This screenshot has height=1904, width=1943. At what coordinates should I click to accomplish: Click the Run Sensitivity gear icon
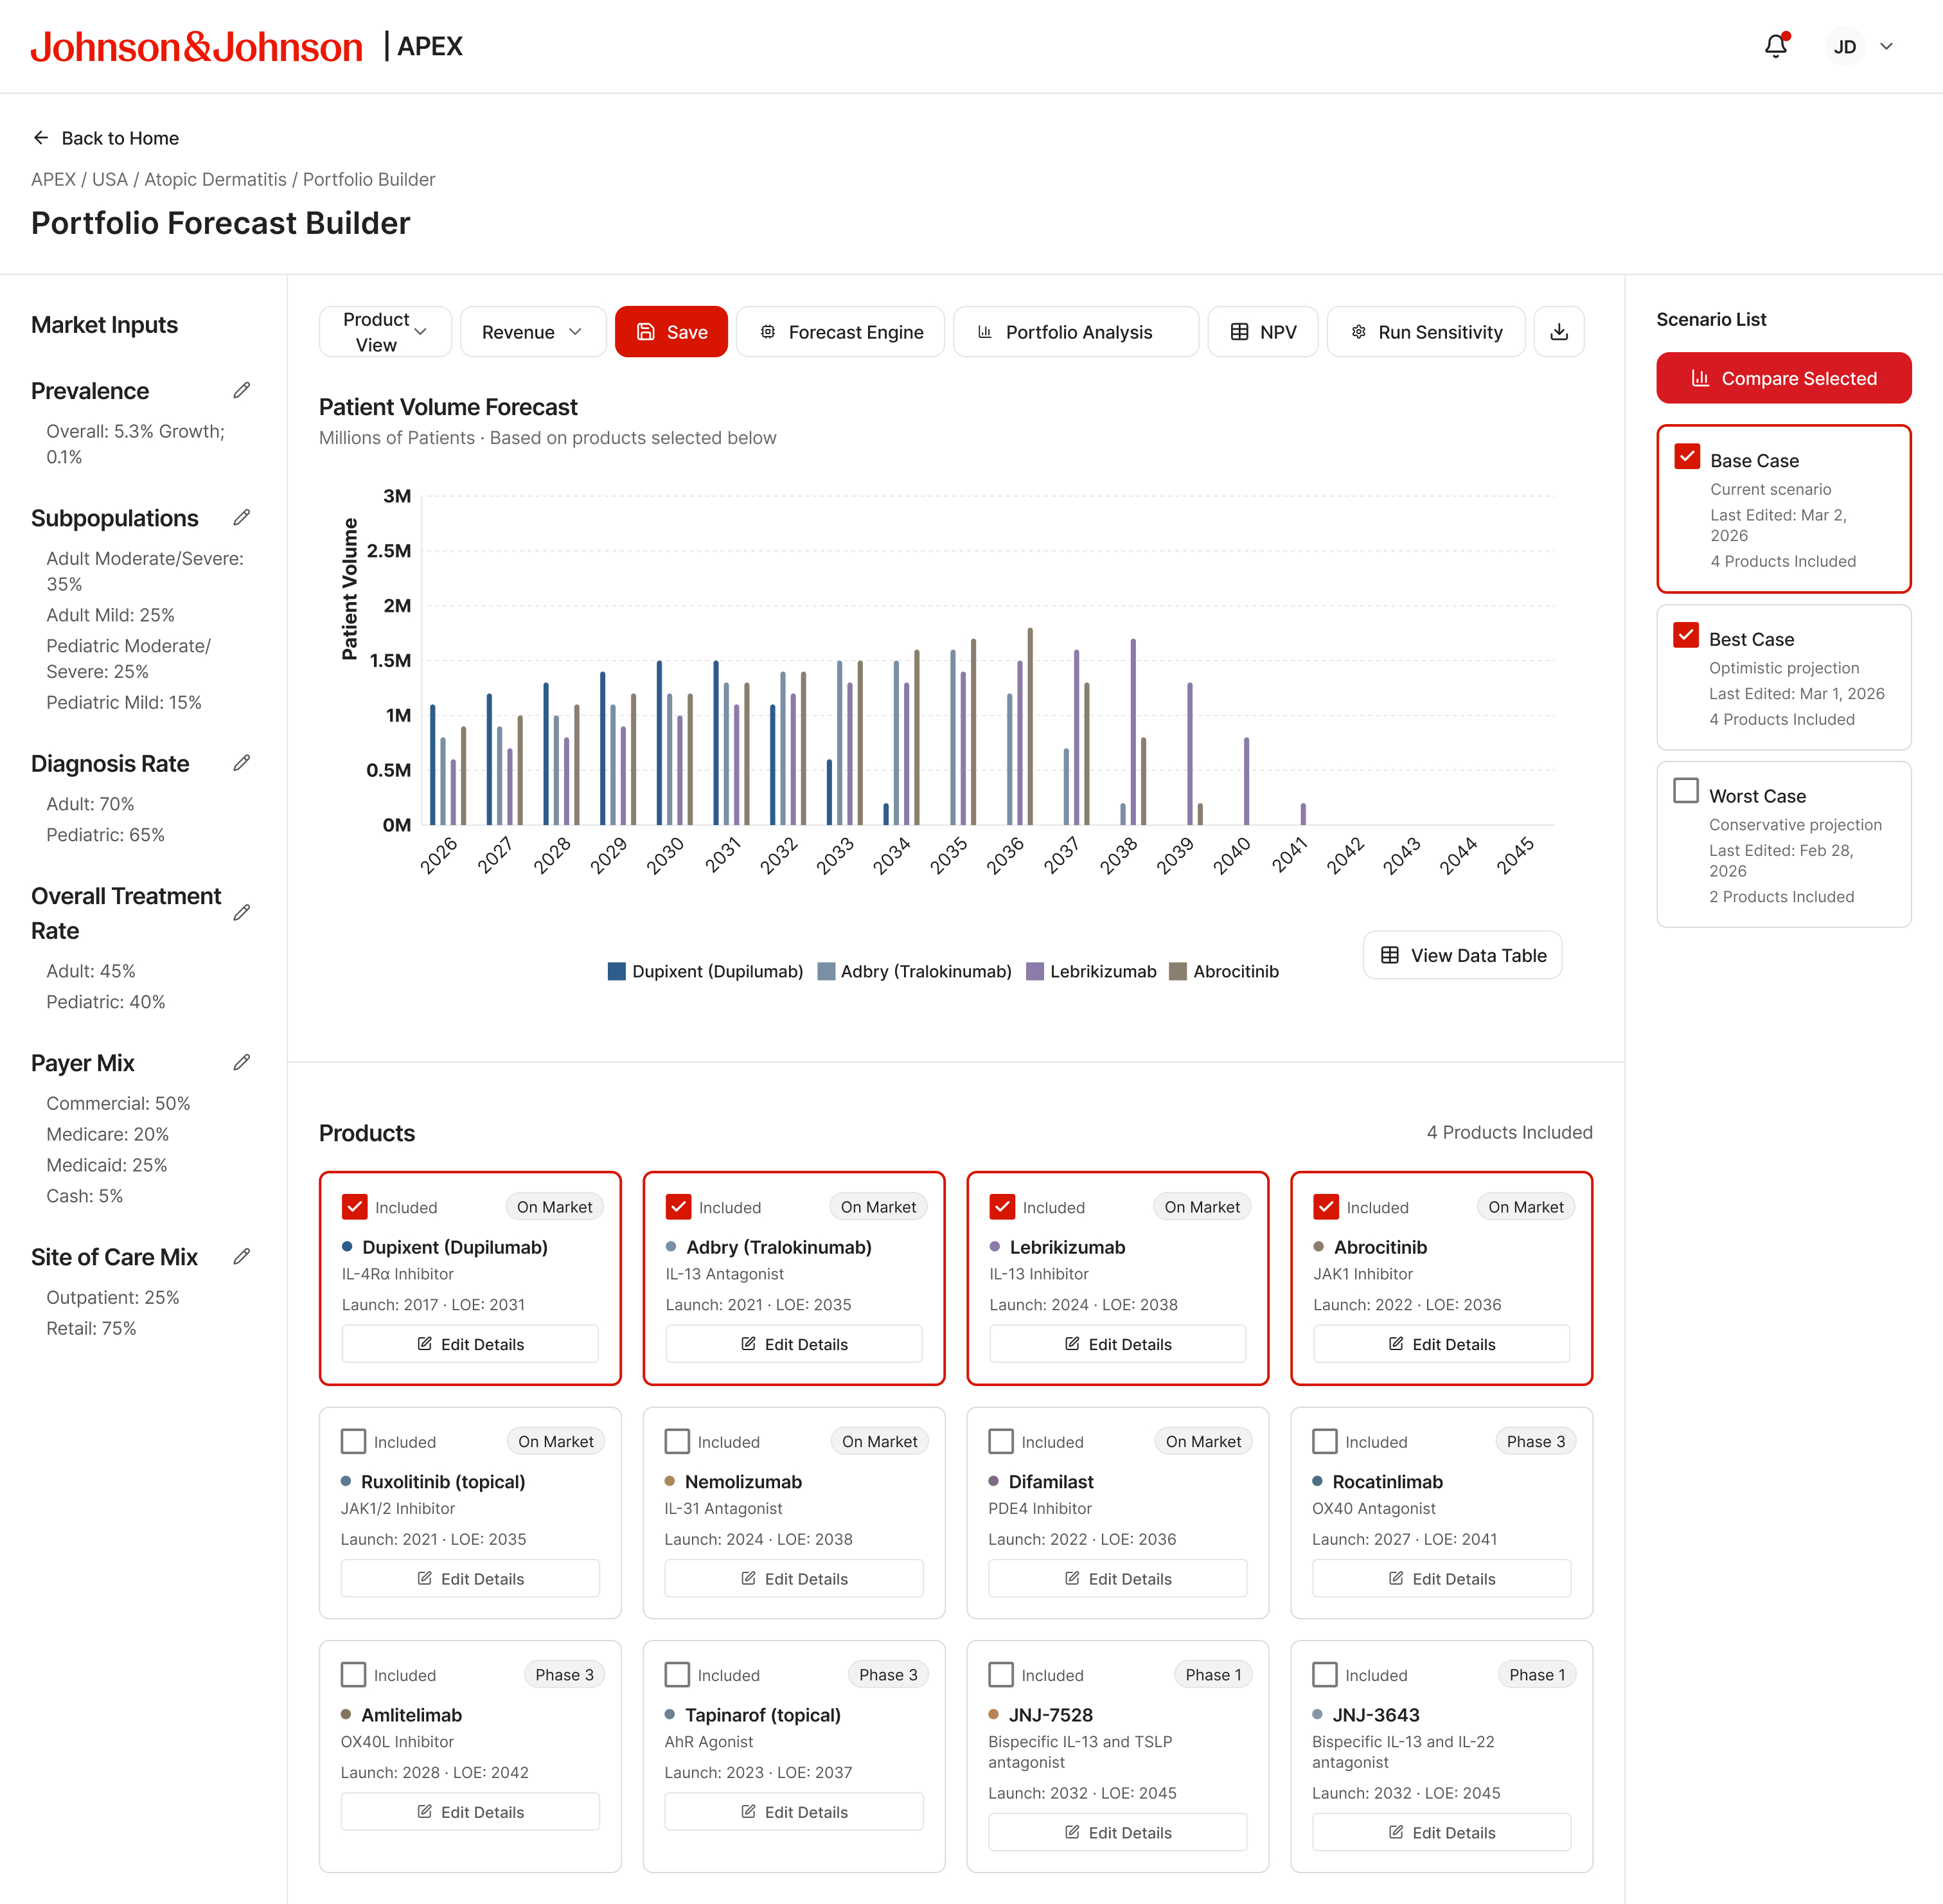(1358, 332)
